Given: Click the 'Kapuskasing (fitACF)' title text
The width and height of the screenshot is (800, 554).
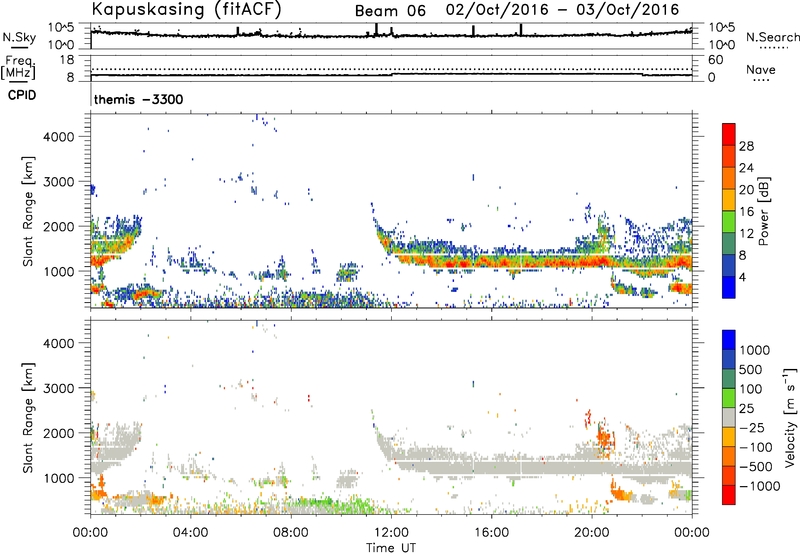Looking at the screenshot, I should click(x=186, y=10).
